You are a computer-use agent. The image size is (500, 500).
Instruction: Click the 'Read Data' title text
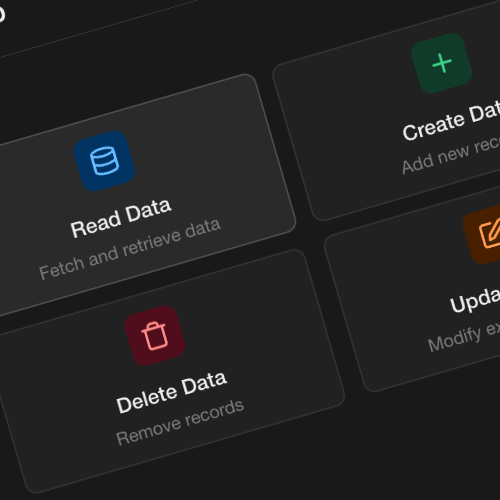(121, 218)
